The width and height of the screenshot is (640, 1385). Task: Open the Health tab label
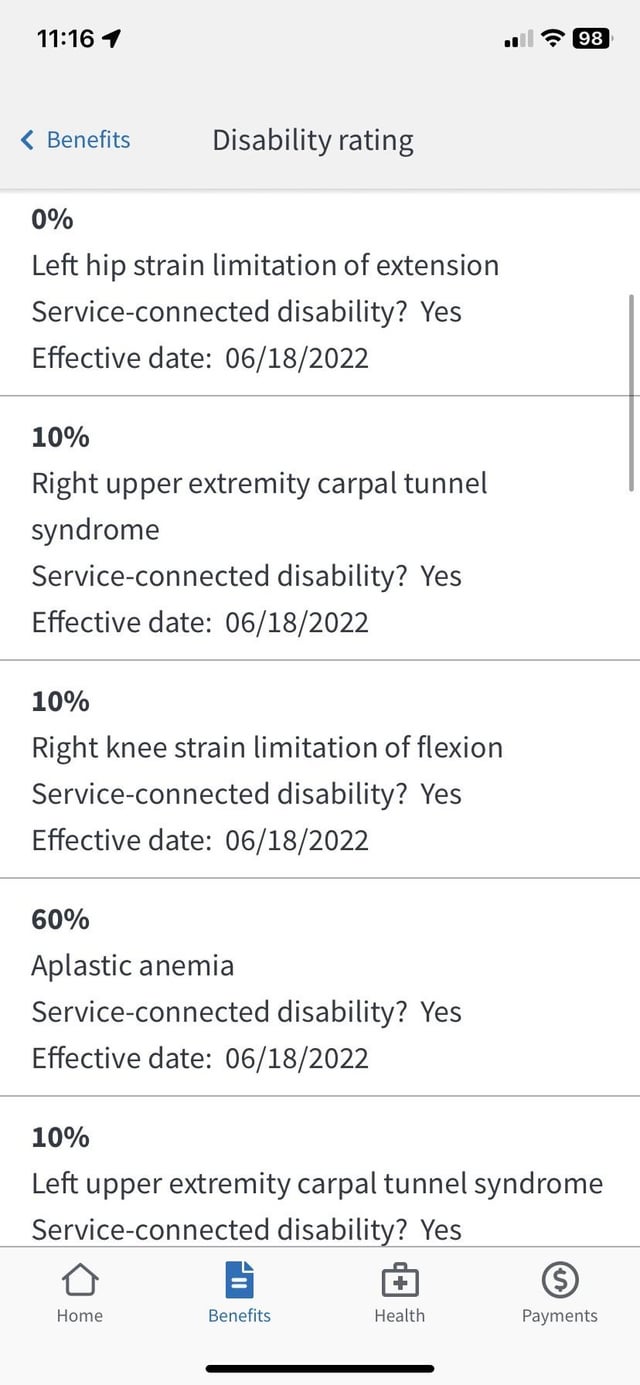(399, 1316)
